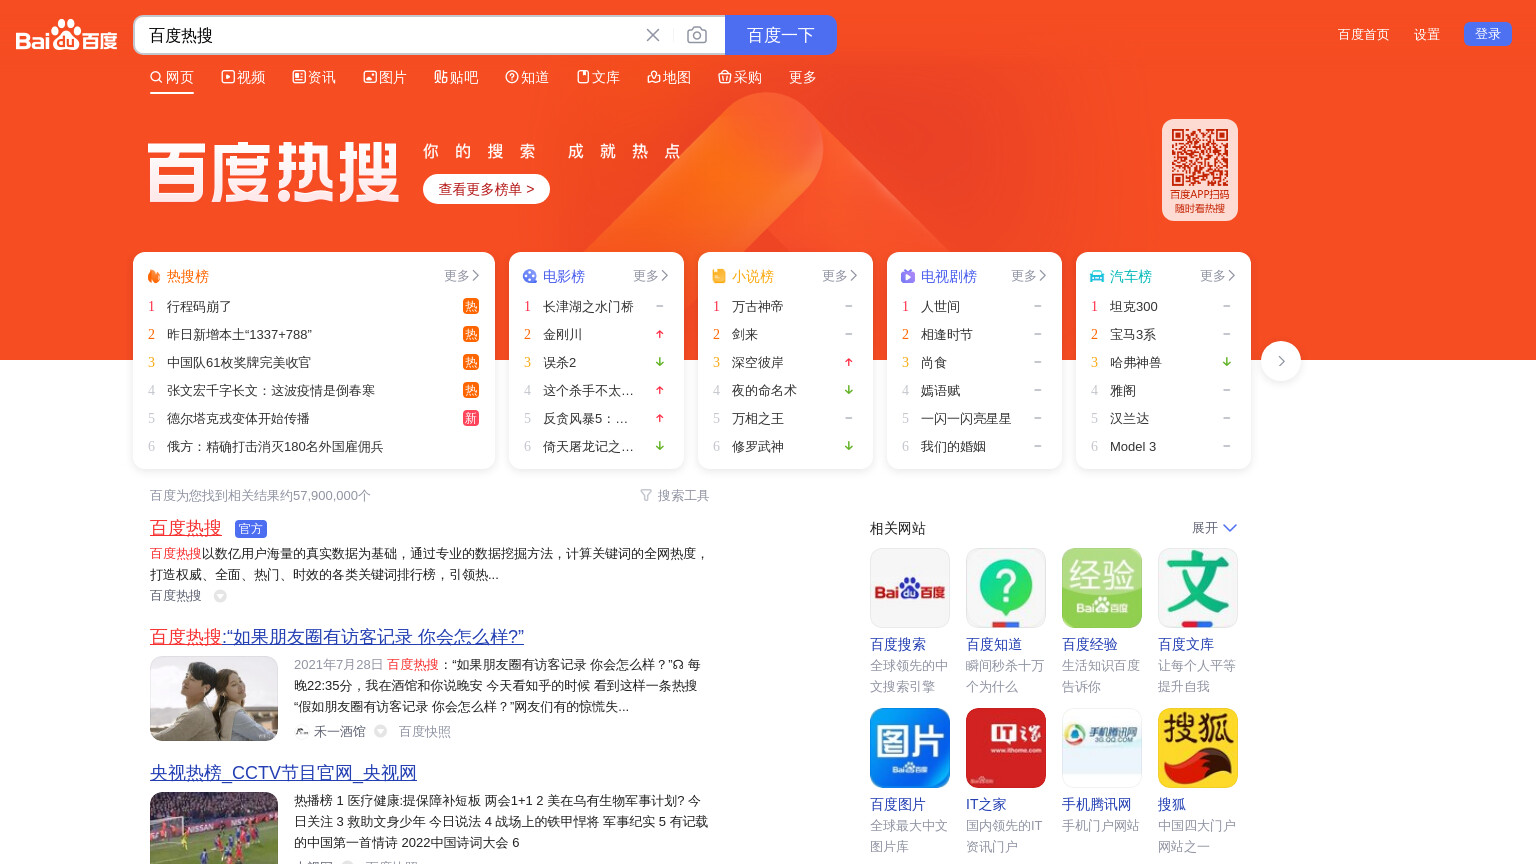This screenshot has width=1536, height=864.
Task: Go to 百度首页 link
Action: [1364, 34]
